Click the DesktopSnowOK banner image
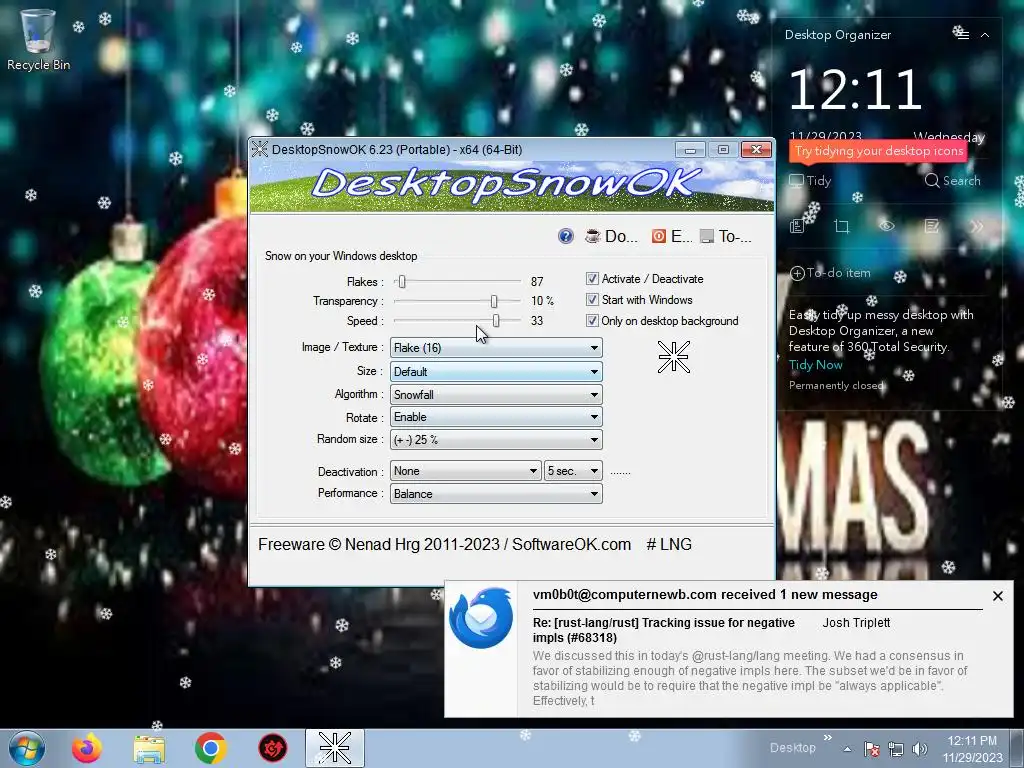 click(x=512, y=186)
